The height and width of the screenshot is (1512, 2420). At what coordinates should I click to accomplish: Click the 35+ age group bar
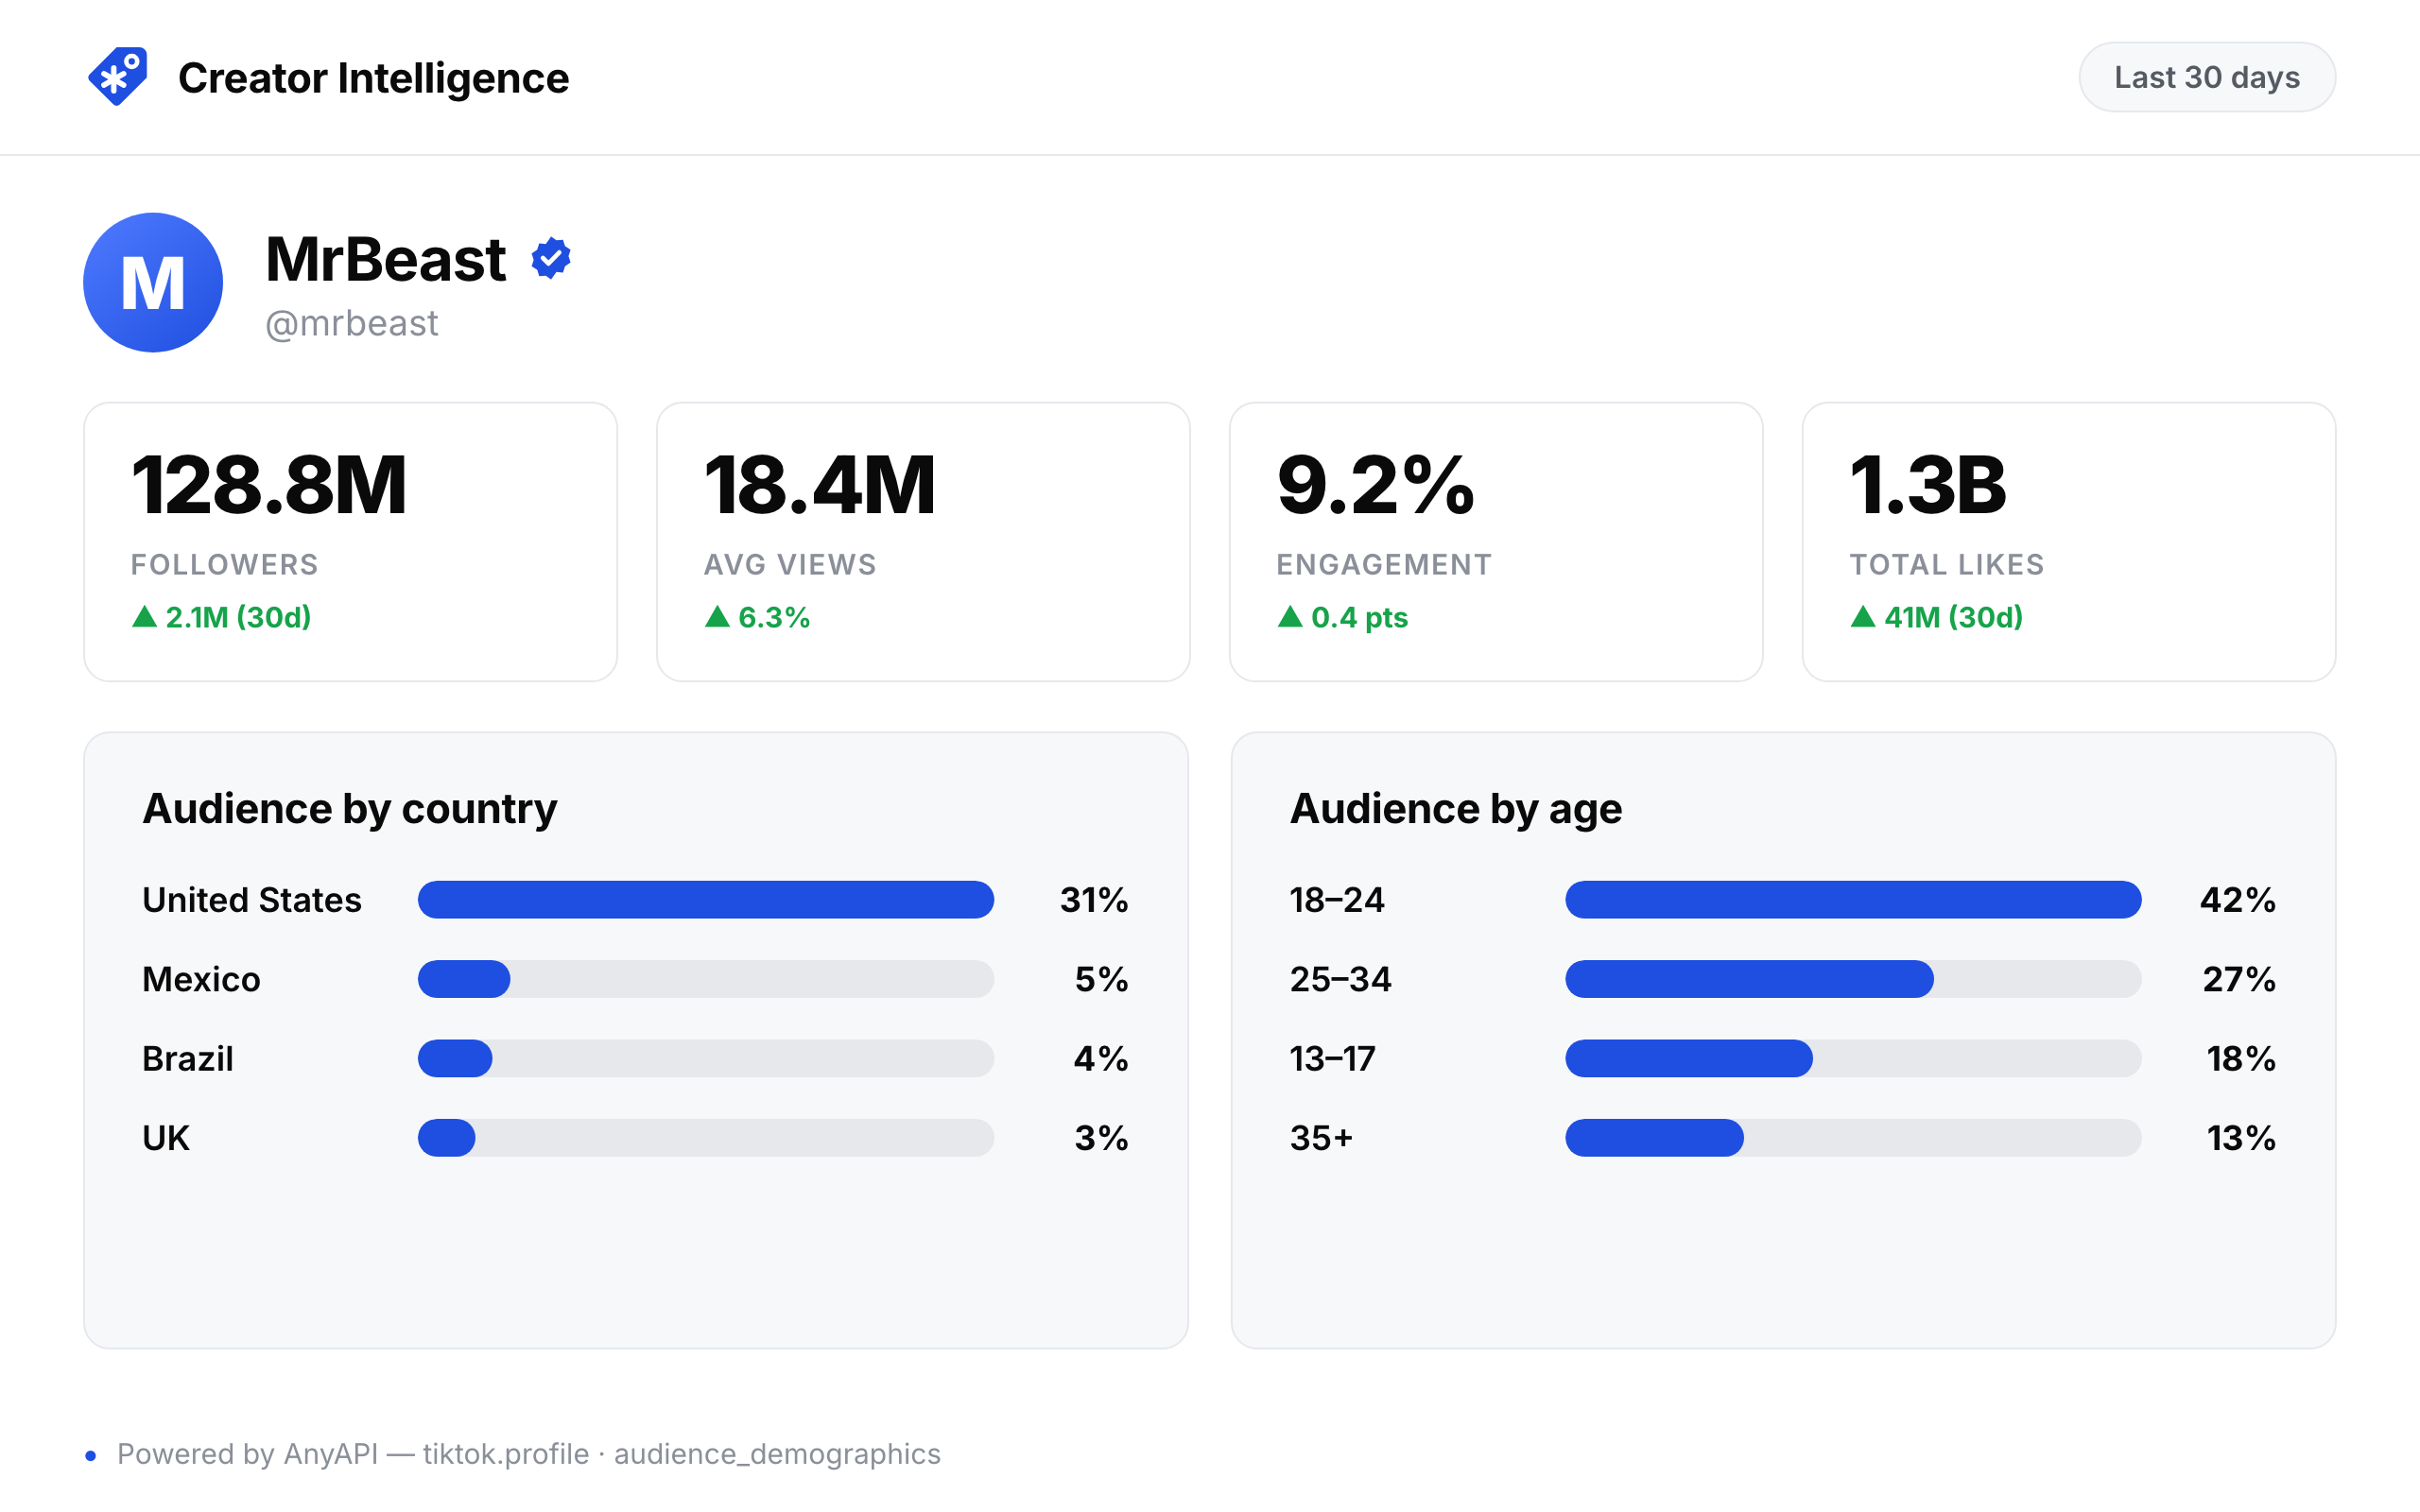[1853, 1138]
